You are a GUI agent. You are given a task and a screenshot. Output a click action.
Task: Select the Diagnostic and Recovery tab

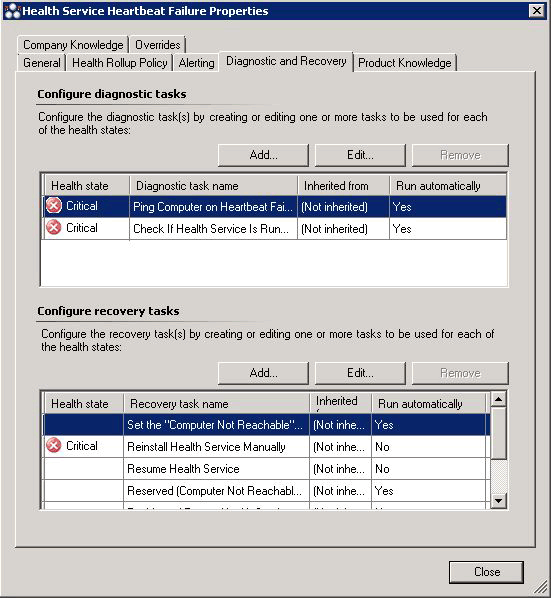point(286,61)
